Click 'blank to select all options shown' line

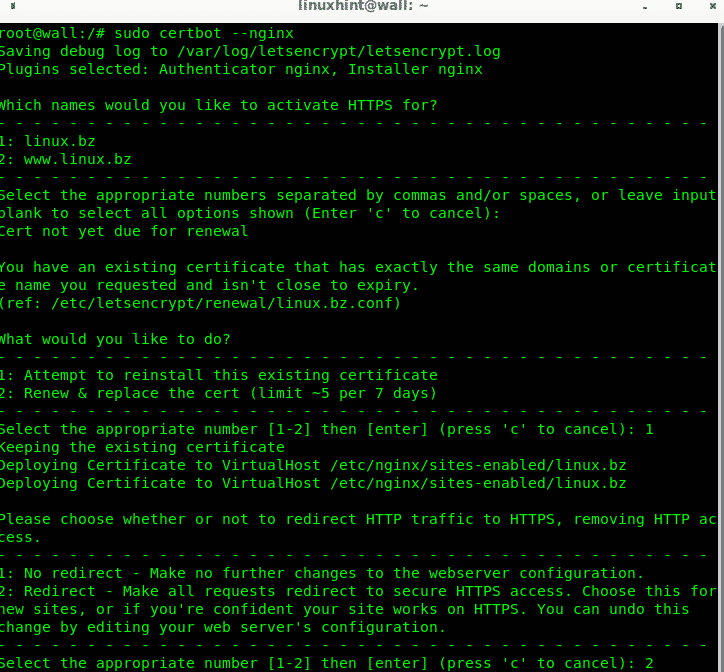click(x=250, y=213)
